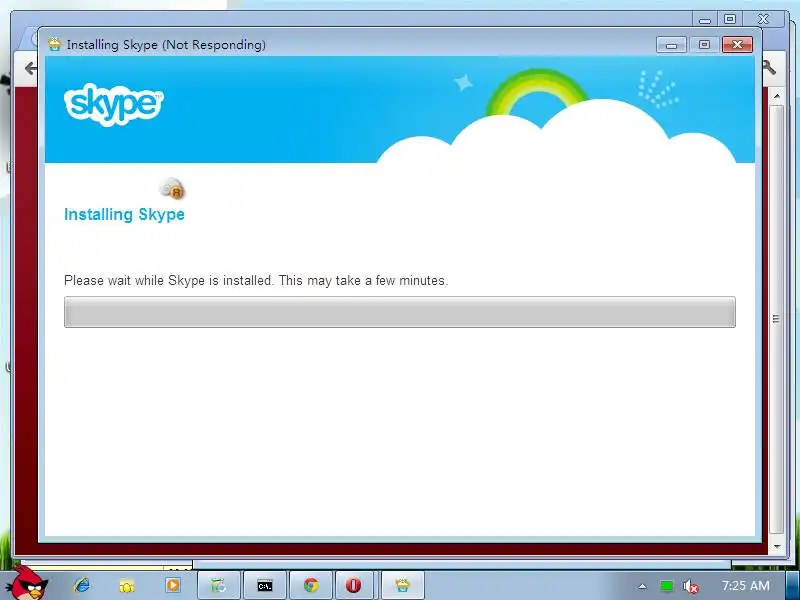Click the browser scrollbar down arrow
Image resolution: width=800 pixels, height=600 pixels.
777,546
